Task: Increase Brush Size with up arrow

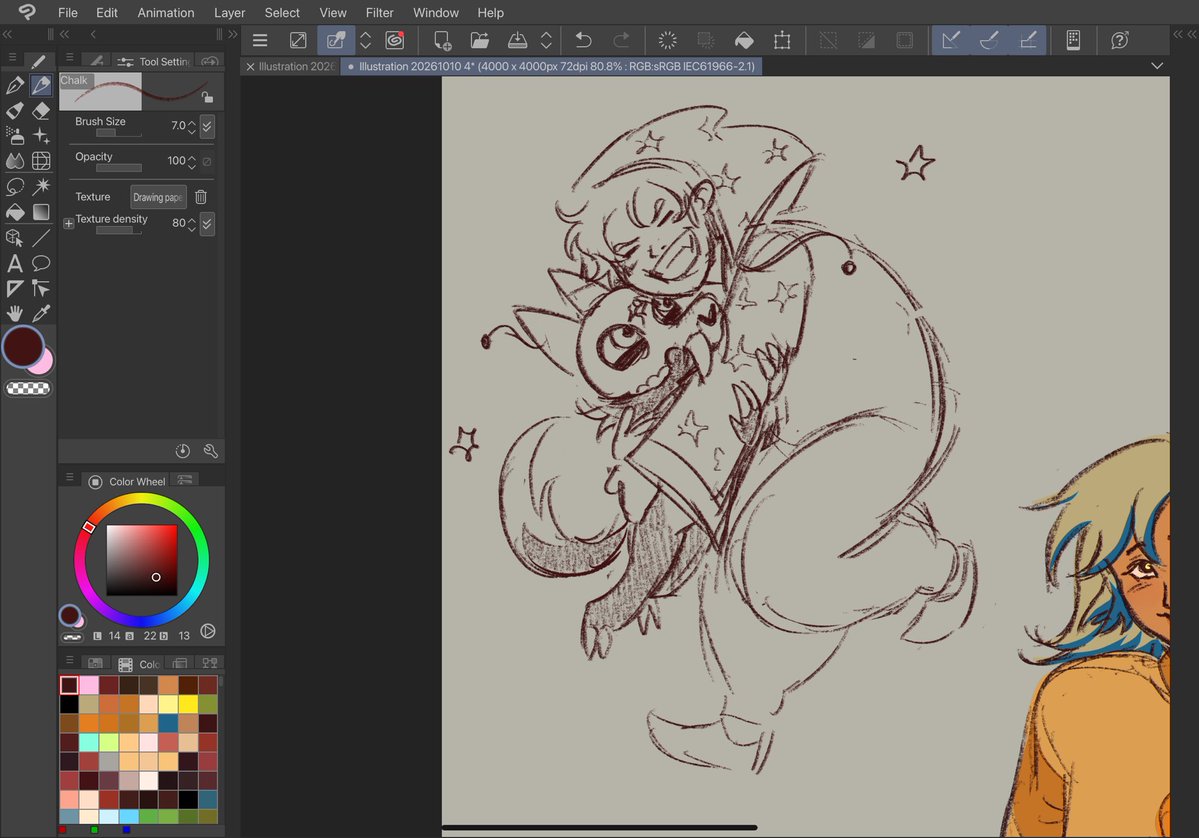Action: [192, 122]
